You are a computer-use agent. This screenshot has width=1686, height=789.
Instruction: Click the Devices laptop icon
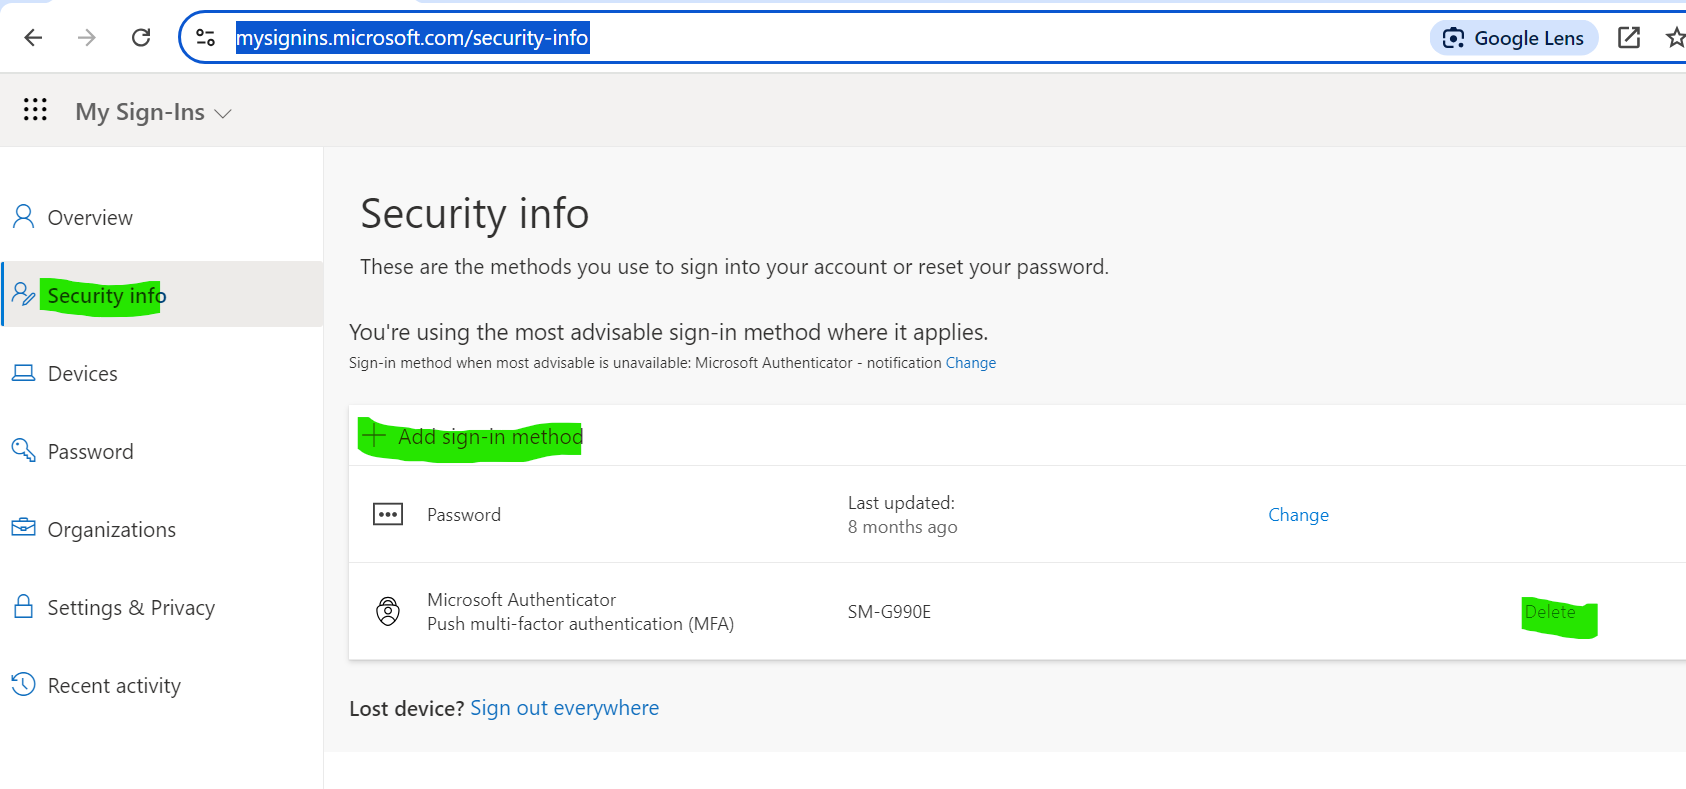23,373
